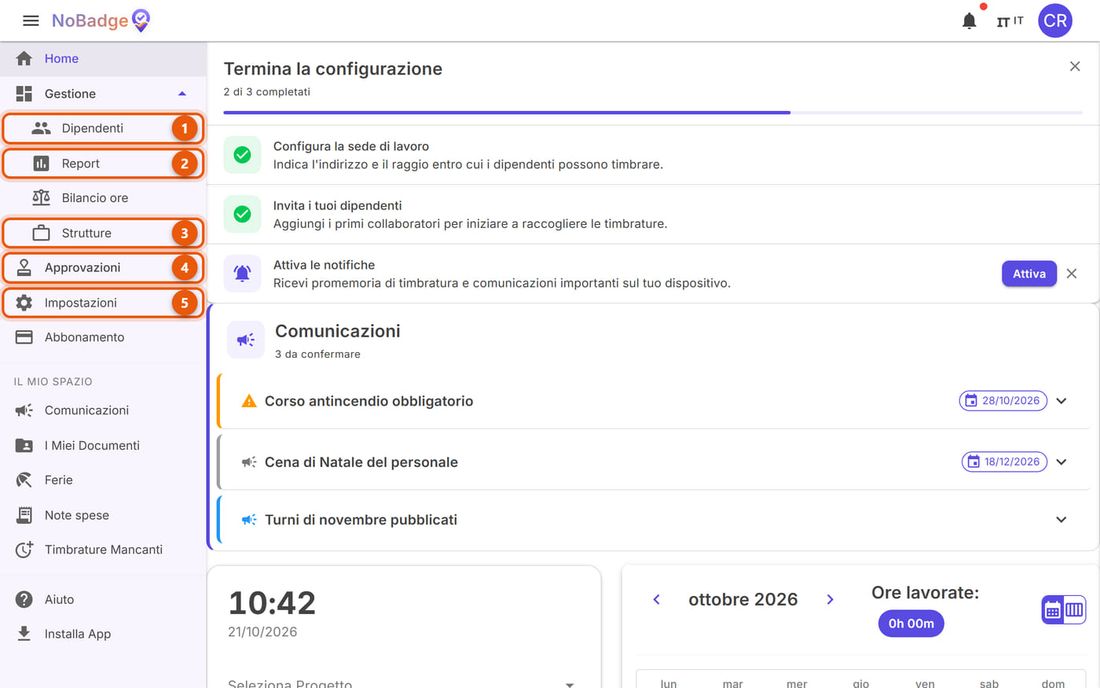Dismiss the Attiva le notifiche step

point(1071,274)
